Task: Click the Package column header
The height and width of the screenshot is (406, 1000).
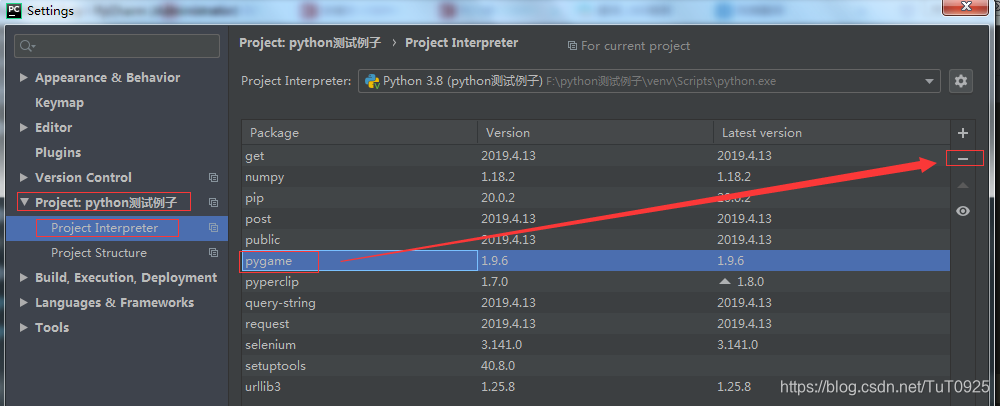Action: (x=359, y=133)
